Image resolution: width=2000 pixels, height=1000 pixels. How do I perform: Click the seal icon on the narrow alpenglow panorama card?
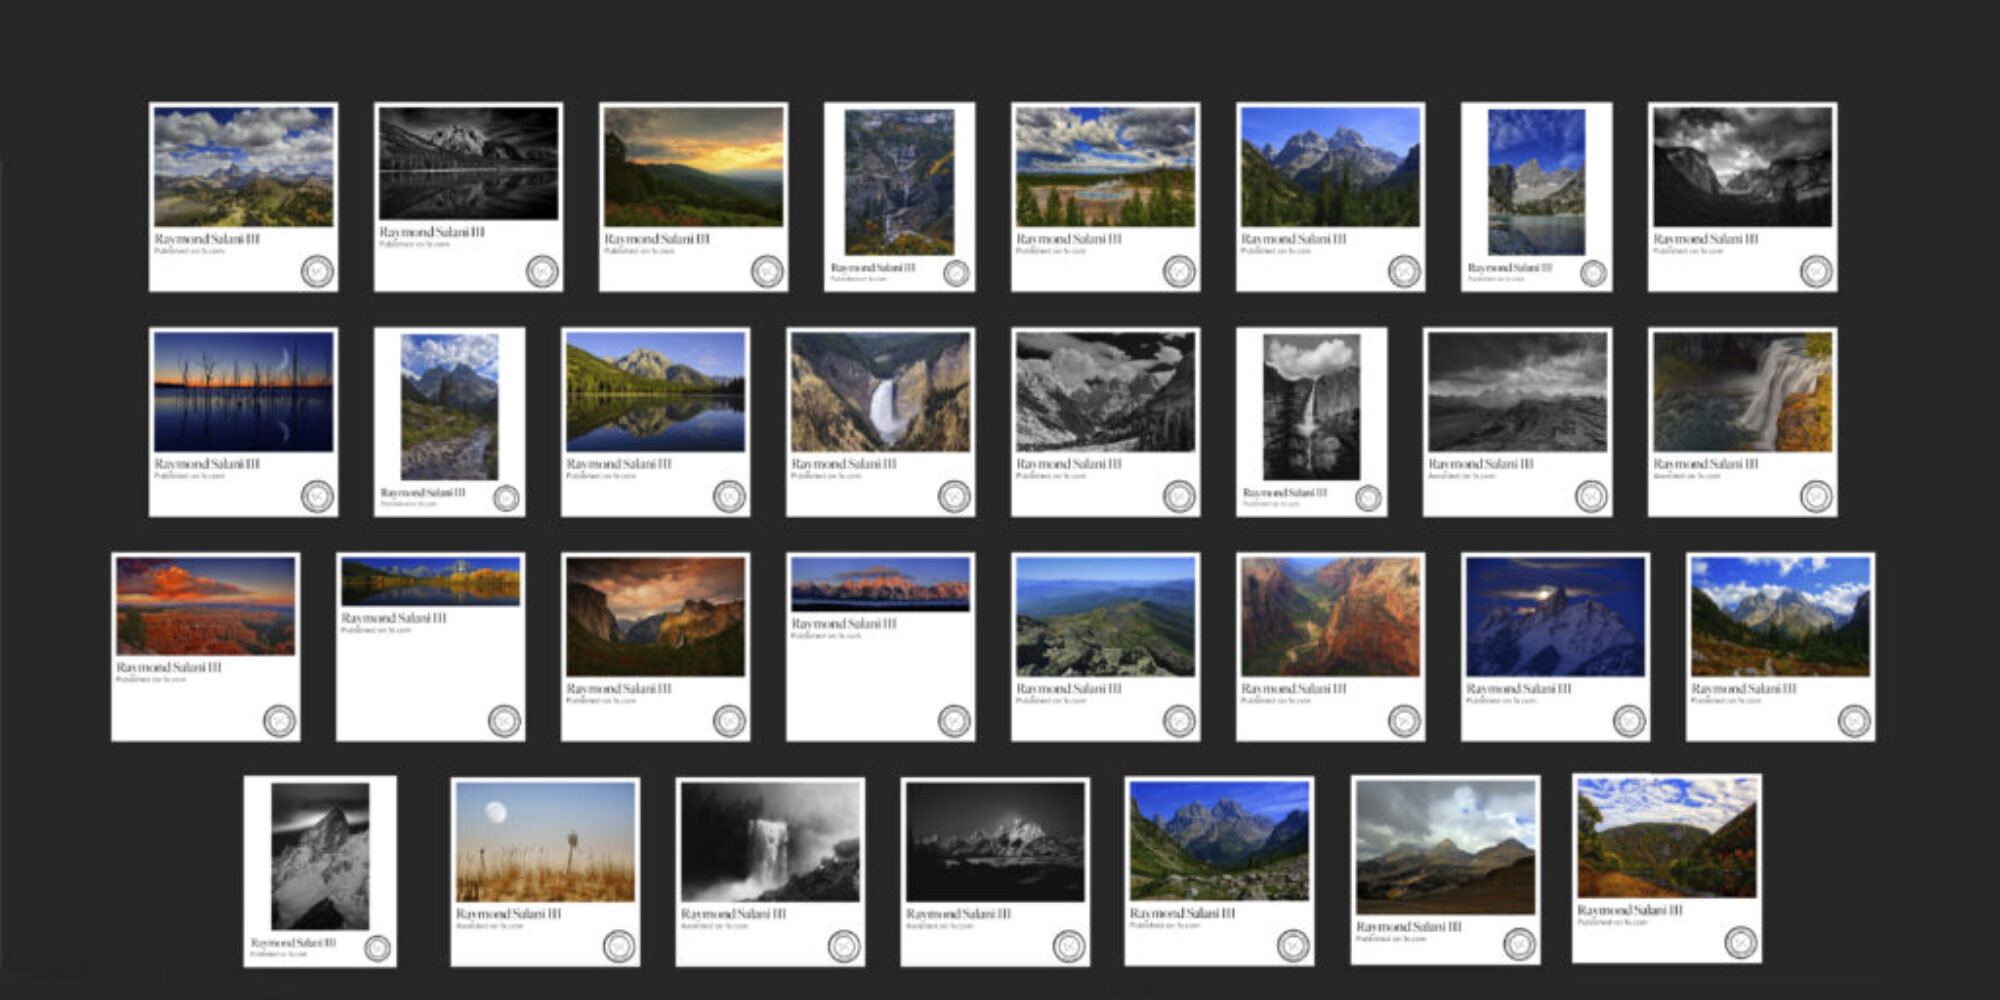954,720
